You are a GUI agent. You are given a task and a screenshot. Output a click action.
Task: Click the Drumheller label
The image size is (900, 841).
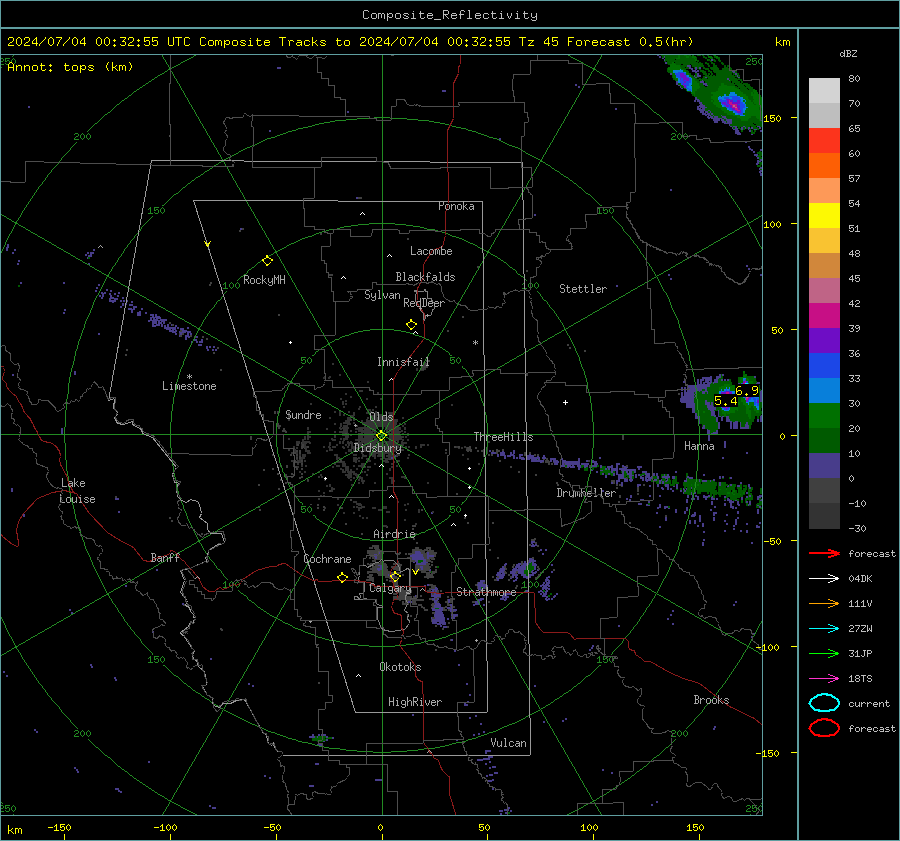[x=586, y=493]
